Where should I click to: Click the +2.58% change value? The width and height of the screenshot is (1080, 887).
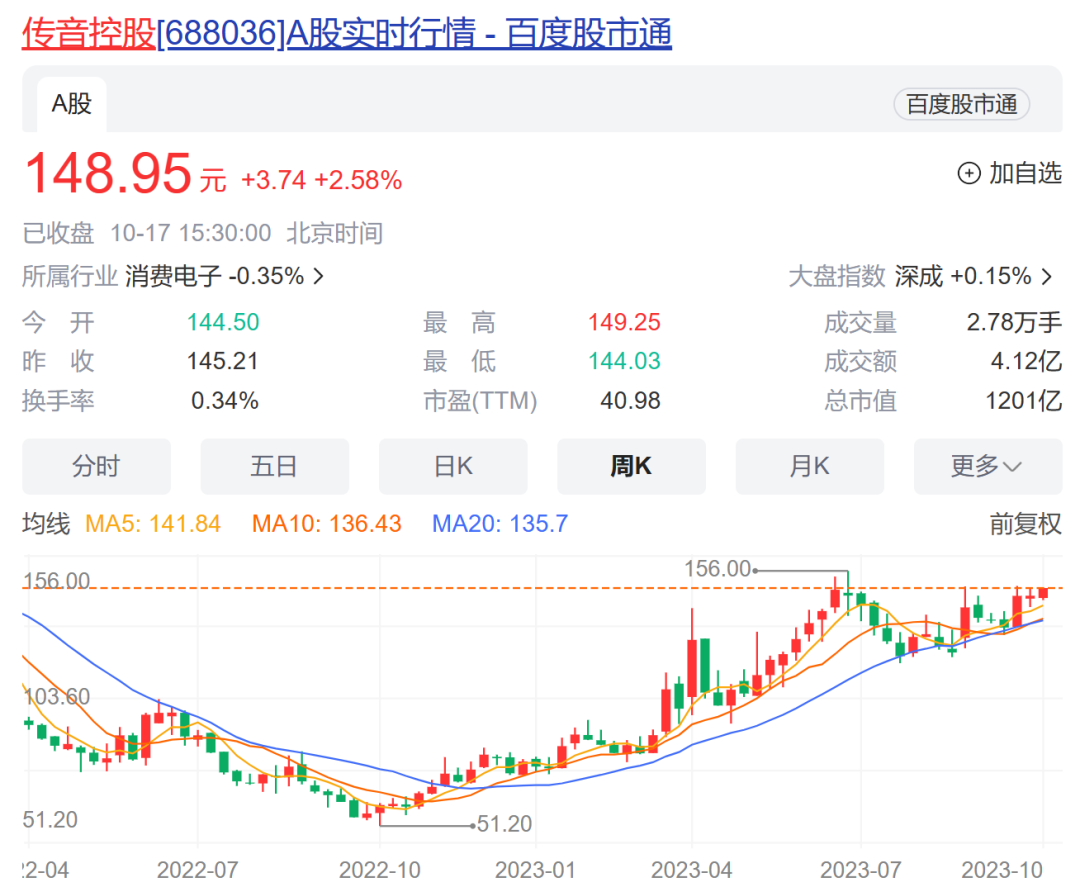(358, 180)
